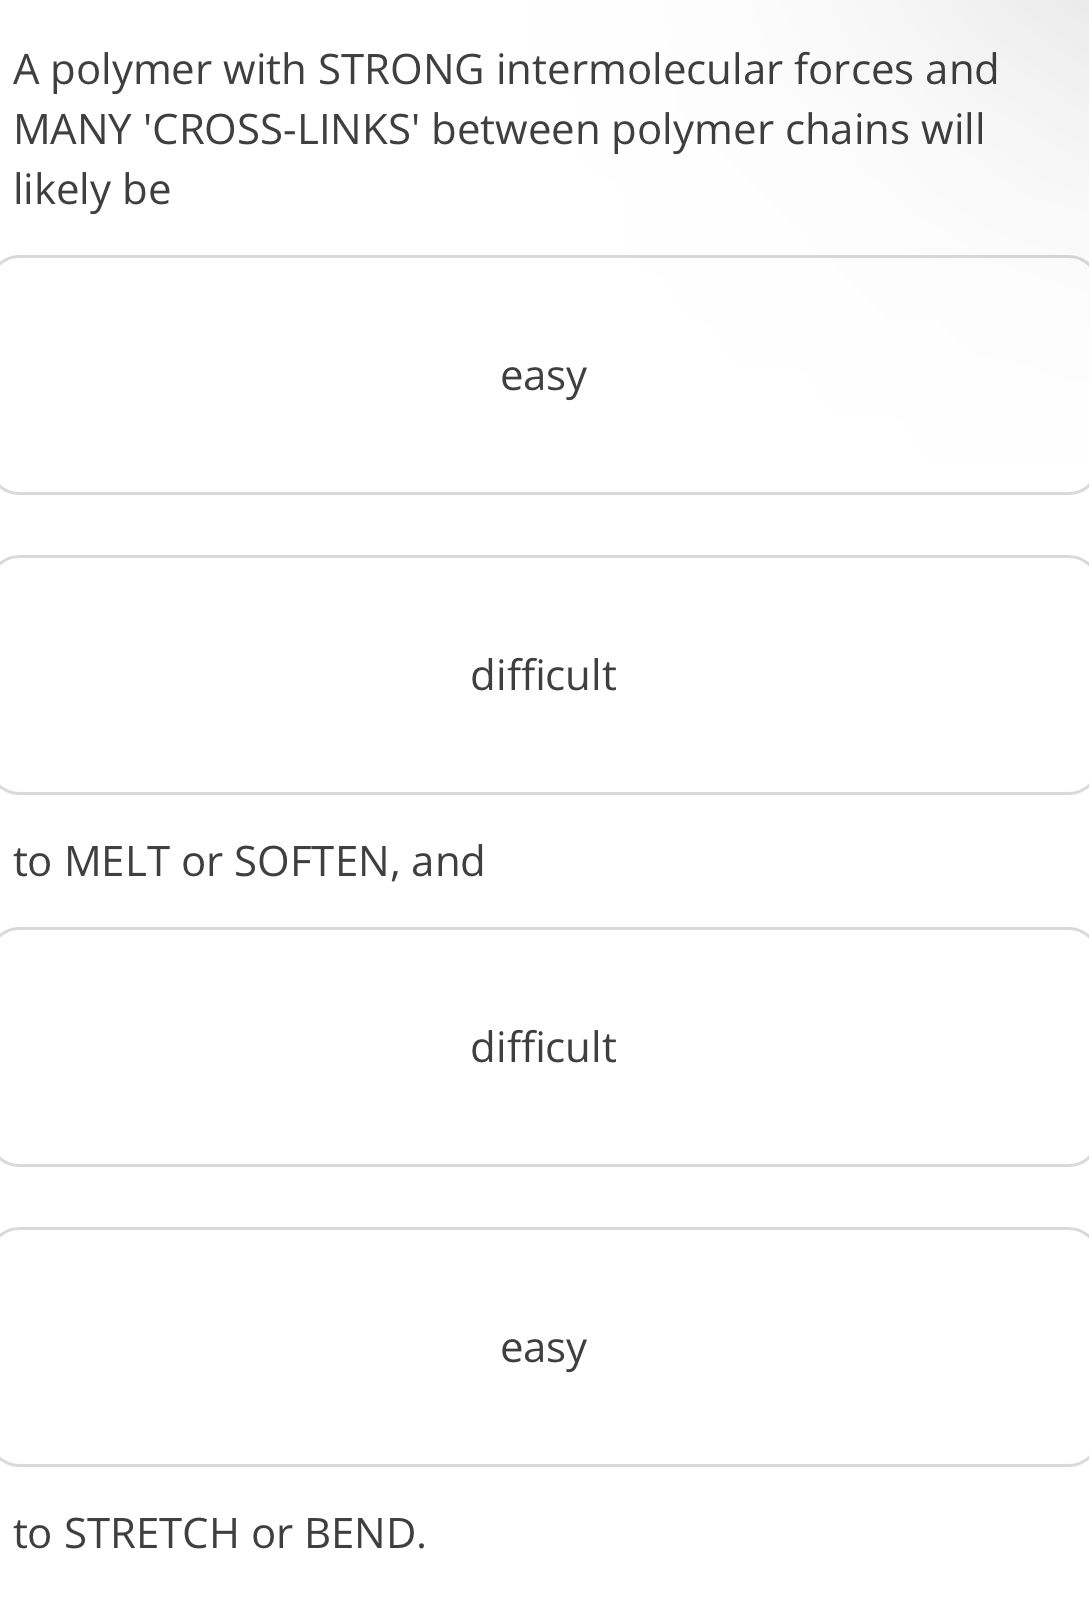Click the words 'likely be' ending the prompt

(x=92, y=190)
